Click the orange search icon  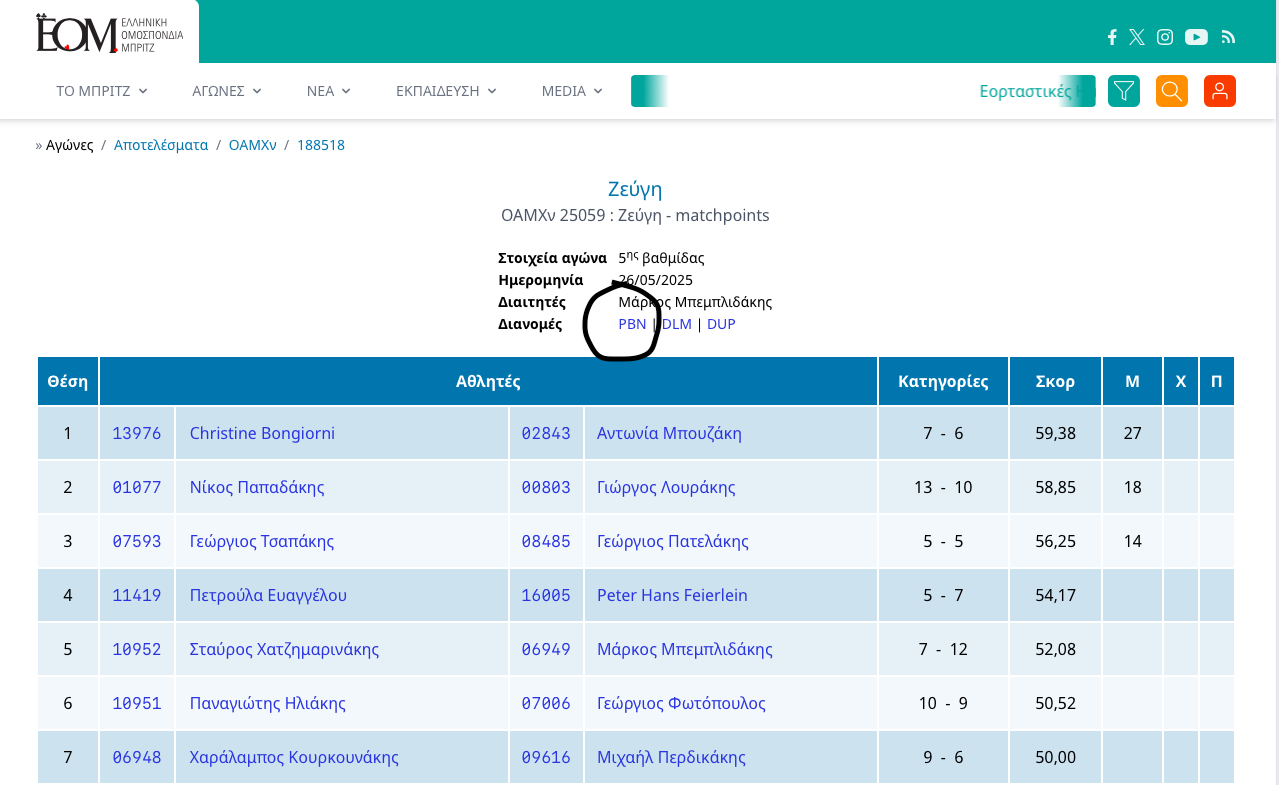point(1172,91)
